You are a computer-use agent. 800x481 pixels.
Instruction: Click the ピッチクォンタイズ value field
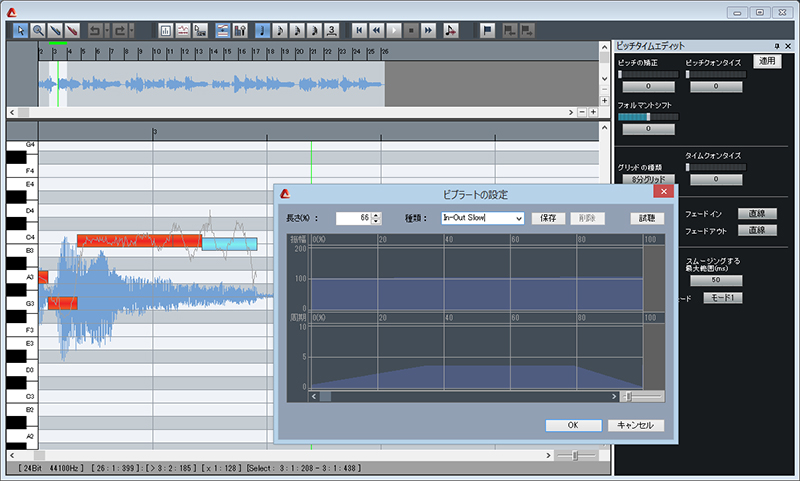click(716, 86)
